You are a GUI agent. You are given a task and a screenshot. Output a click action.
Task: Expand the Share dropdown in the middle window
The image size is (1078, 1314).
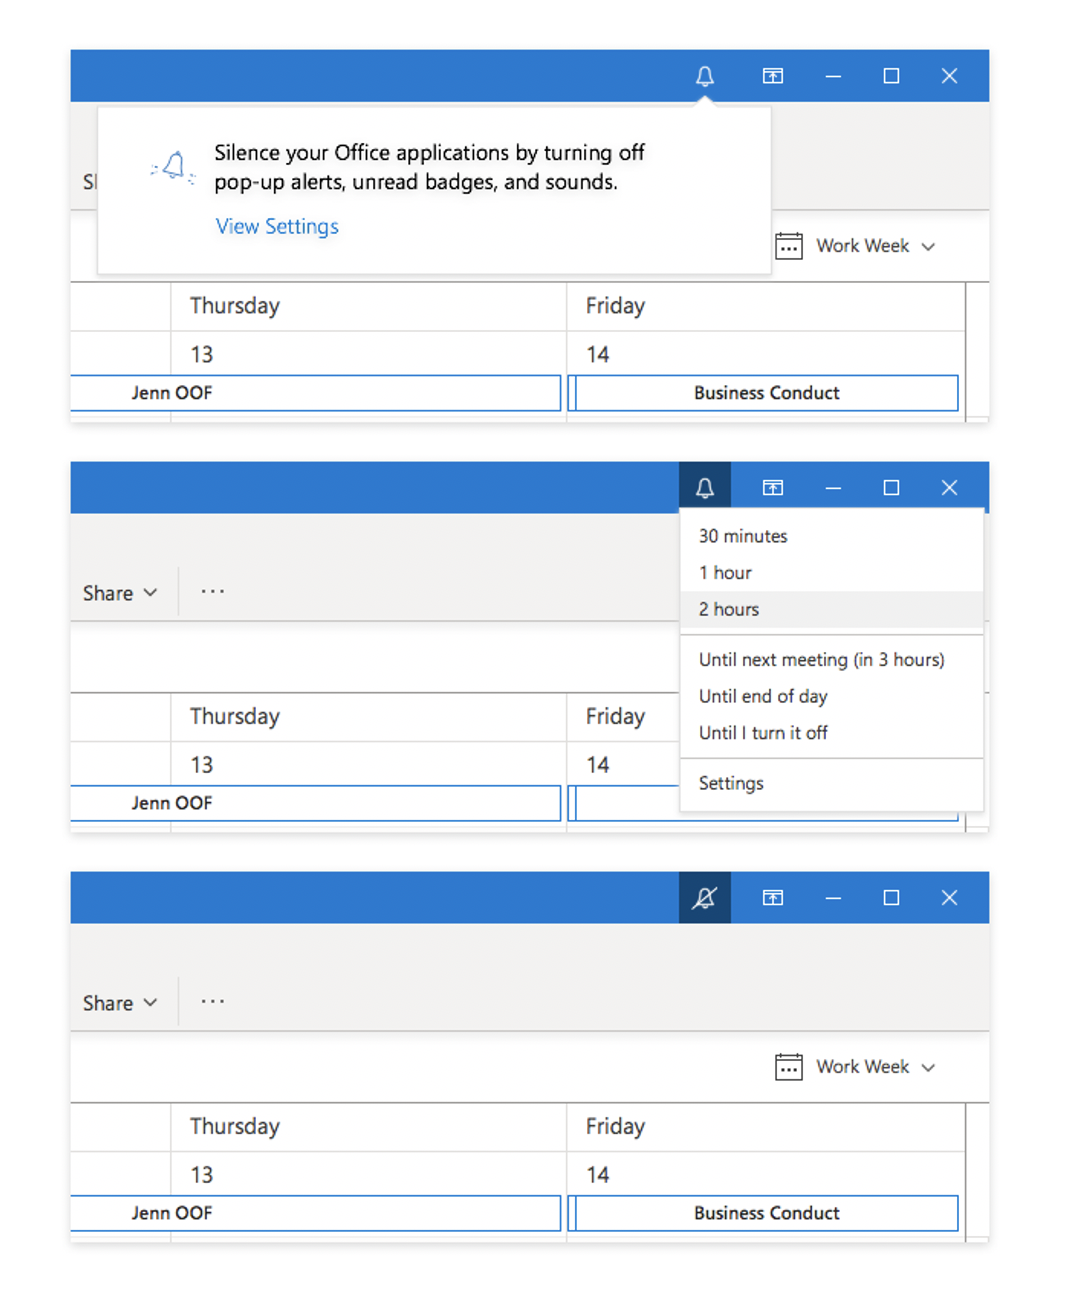(119, 592)
